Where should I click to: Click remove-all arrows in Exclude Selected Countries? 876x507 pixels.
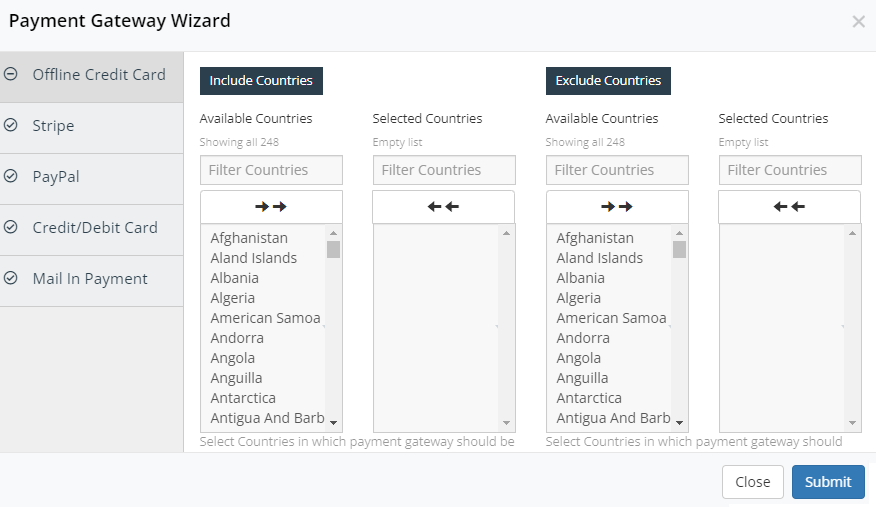pos(789,207)
